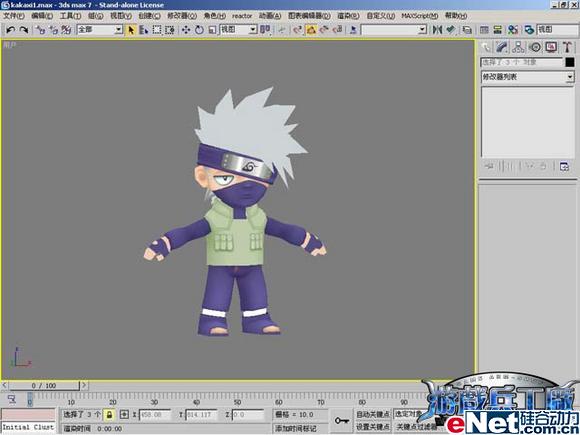
Task: Activate the Select and Rotate tool
Action: pos(199,30)
